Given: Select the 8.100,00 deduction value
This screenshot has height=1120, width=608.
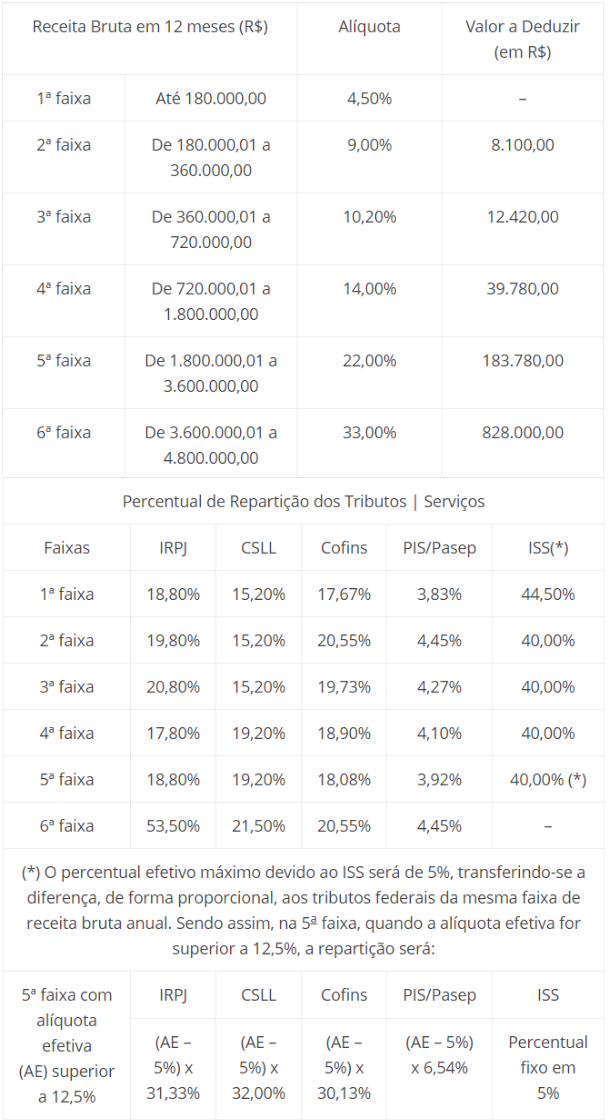Looking at the screenshot, I should point(523,145).
